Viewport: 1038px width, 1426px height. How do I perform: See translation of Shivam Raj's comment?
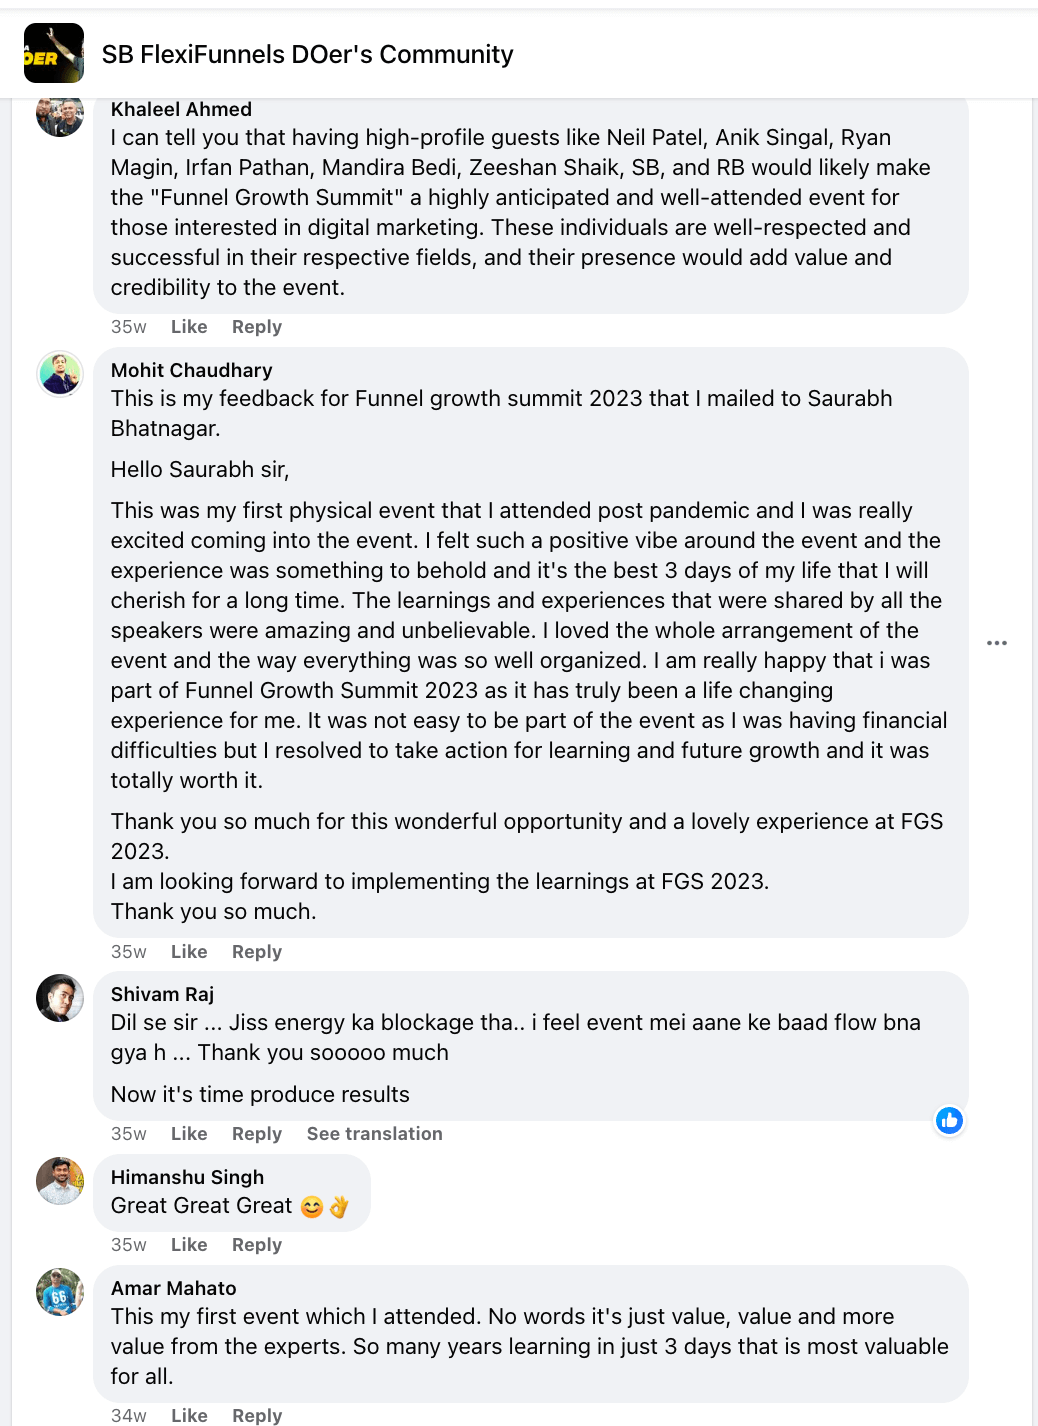pyautogui.click(x=374, y=1134)
